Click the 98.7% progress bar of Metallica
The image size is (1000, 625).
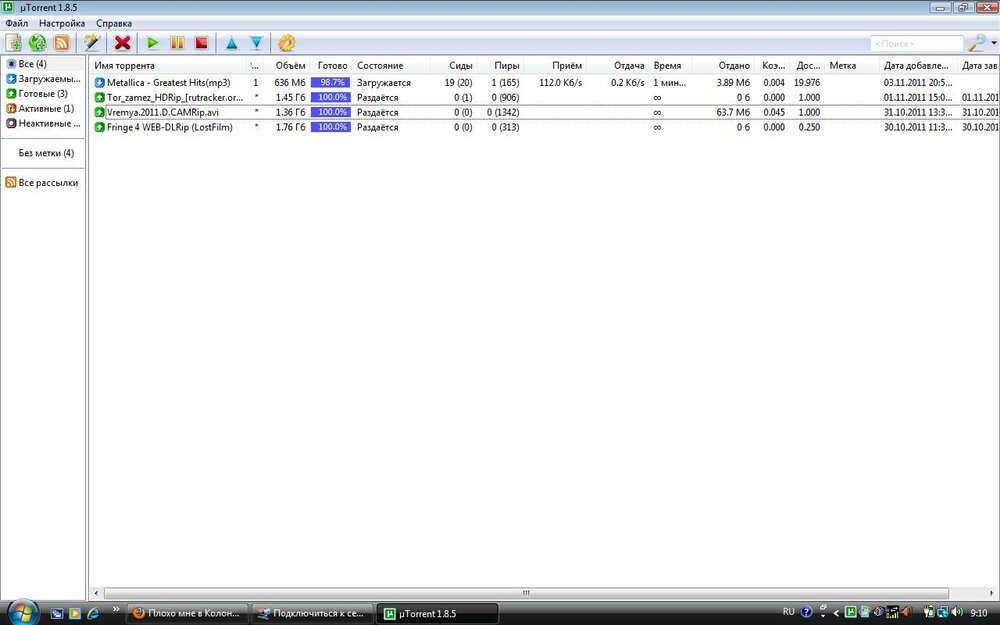[330, 83]
